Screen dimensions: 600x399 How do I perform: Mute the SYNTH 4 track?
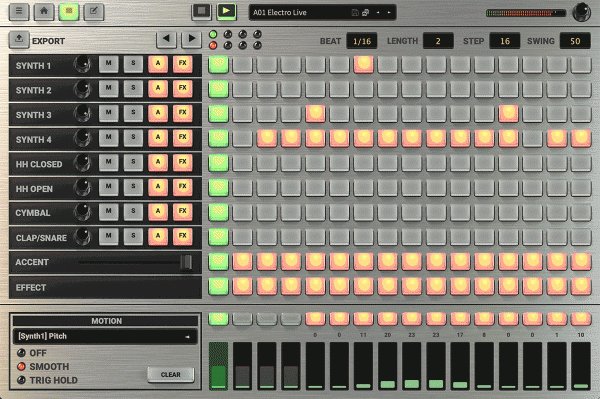pyautogui.click(x=109, y=138)
